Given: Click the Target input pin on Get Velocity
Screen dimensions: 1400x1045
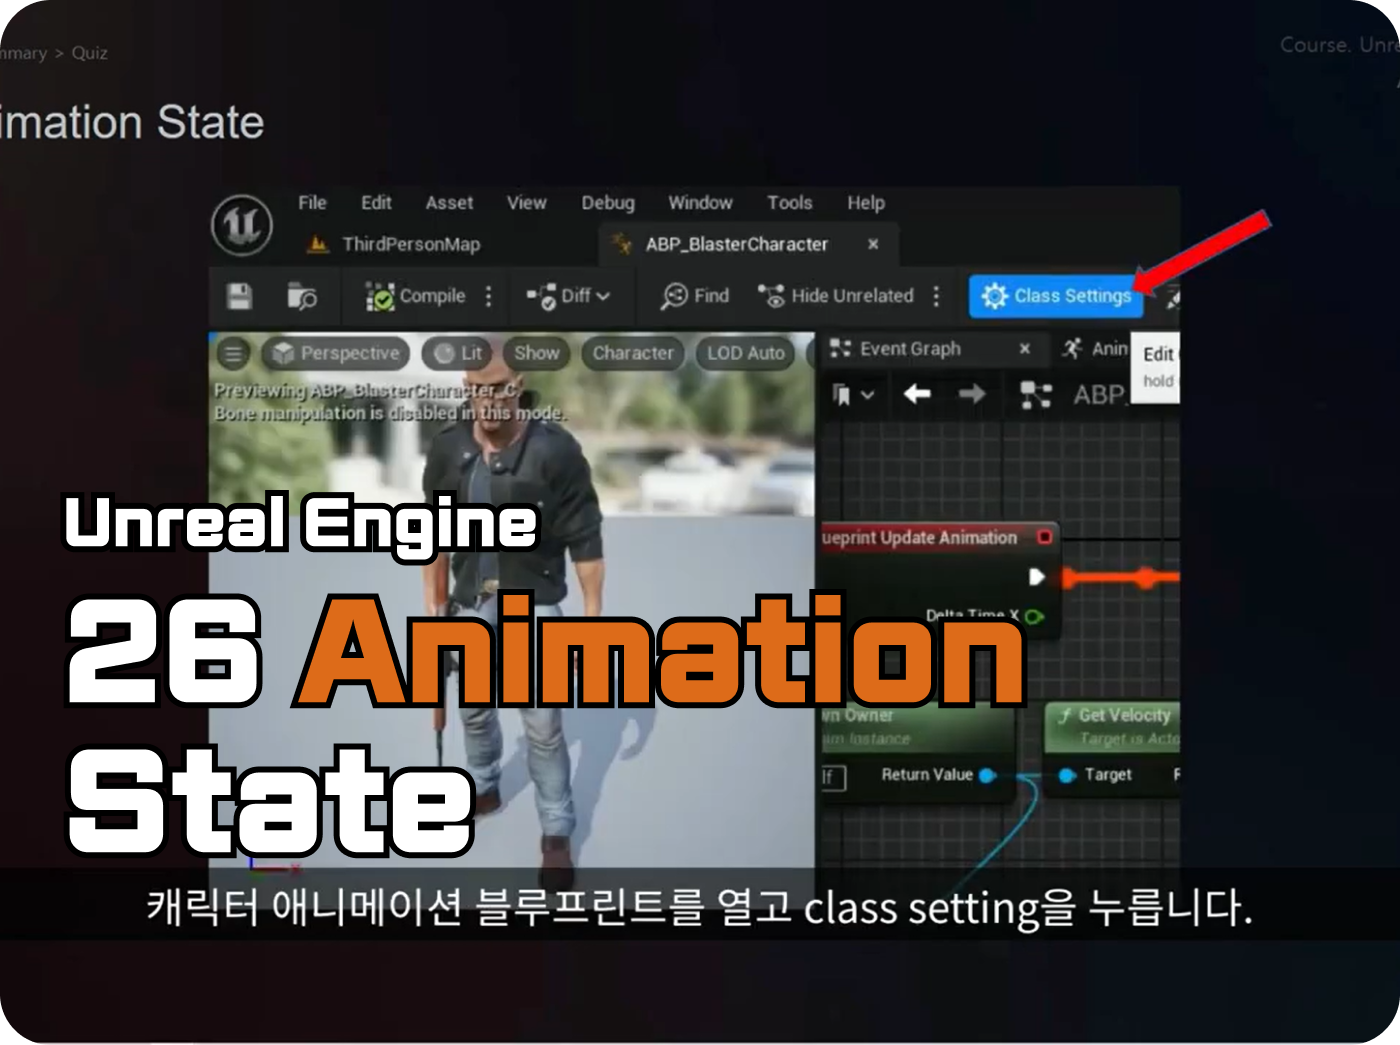Looking at the screenshot, I should (1067, 775).
